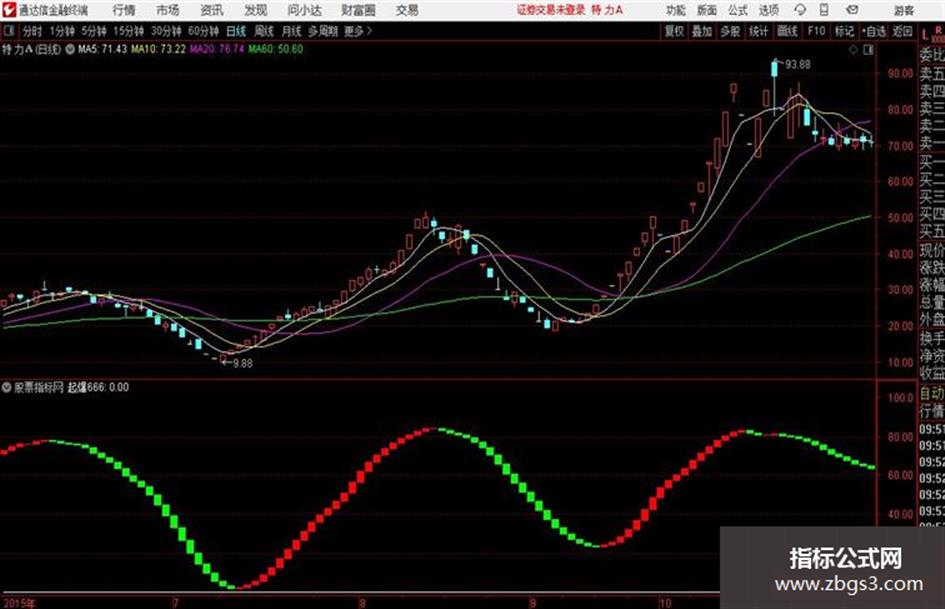Switch to 分时 intraday view

pyautogui.click(x=32, y=31)
